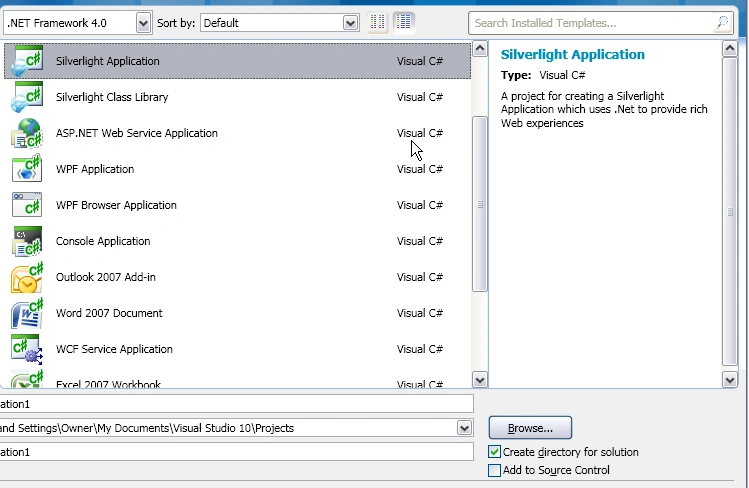Screen dimensions: 749x488
Task: Open the .NET Framework version dropdown
Action: tap(143, 23)
